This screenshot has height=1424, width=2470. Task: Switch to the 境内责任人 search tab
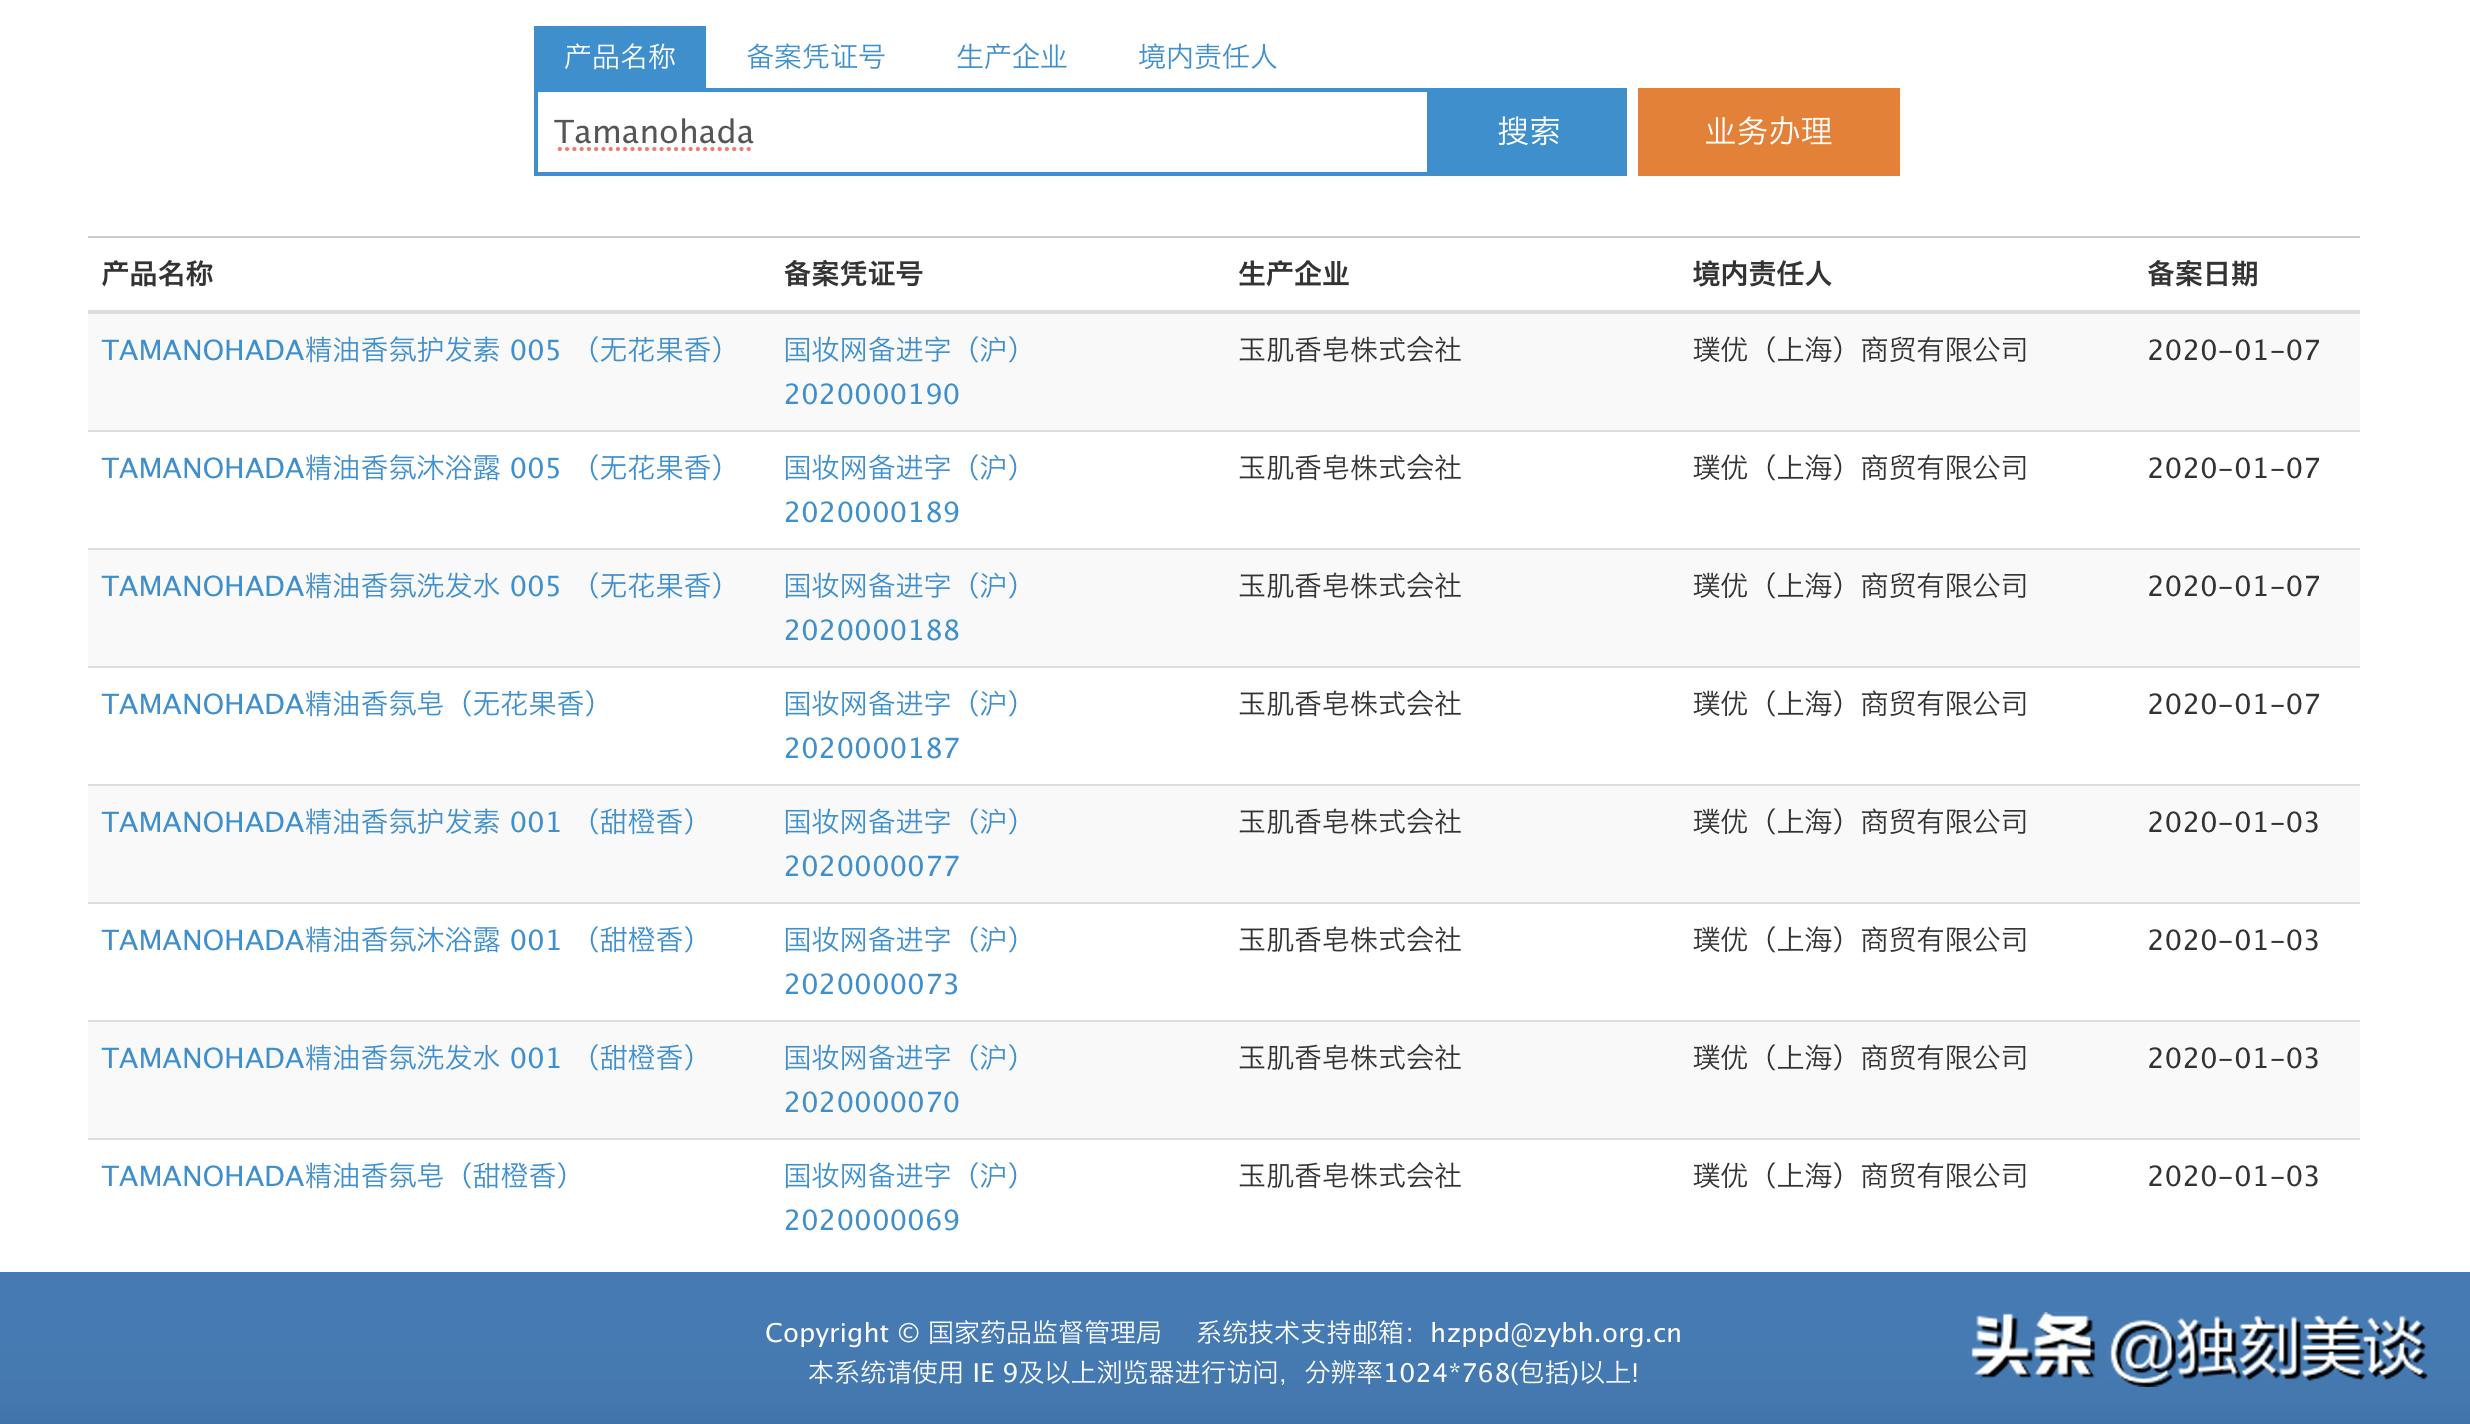[1206, 57]
